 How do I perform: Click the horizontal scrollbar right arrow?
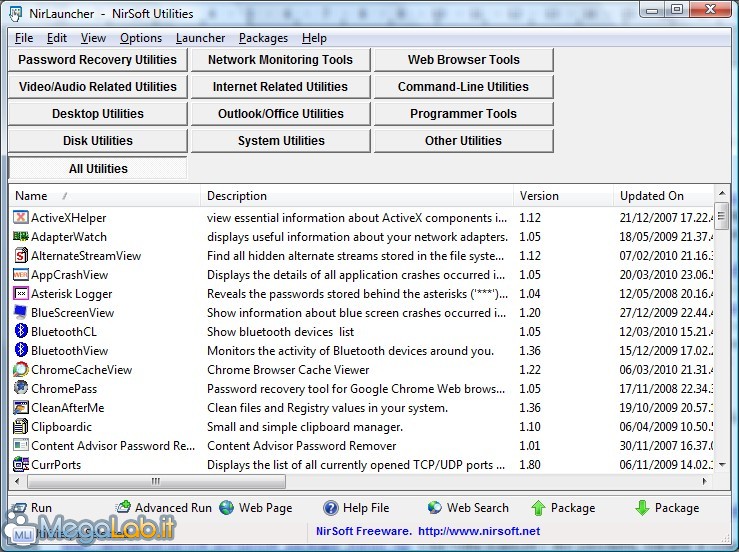pyautogui.click(x=705, y=481)
